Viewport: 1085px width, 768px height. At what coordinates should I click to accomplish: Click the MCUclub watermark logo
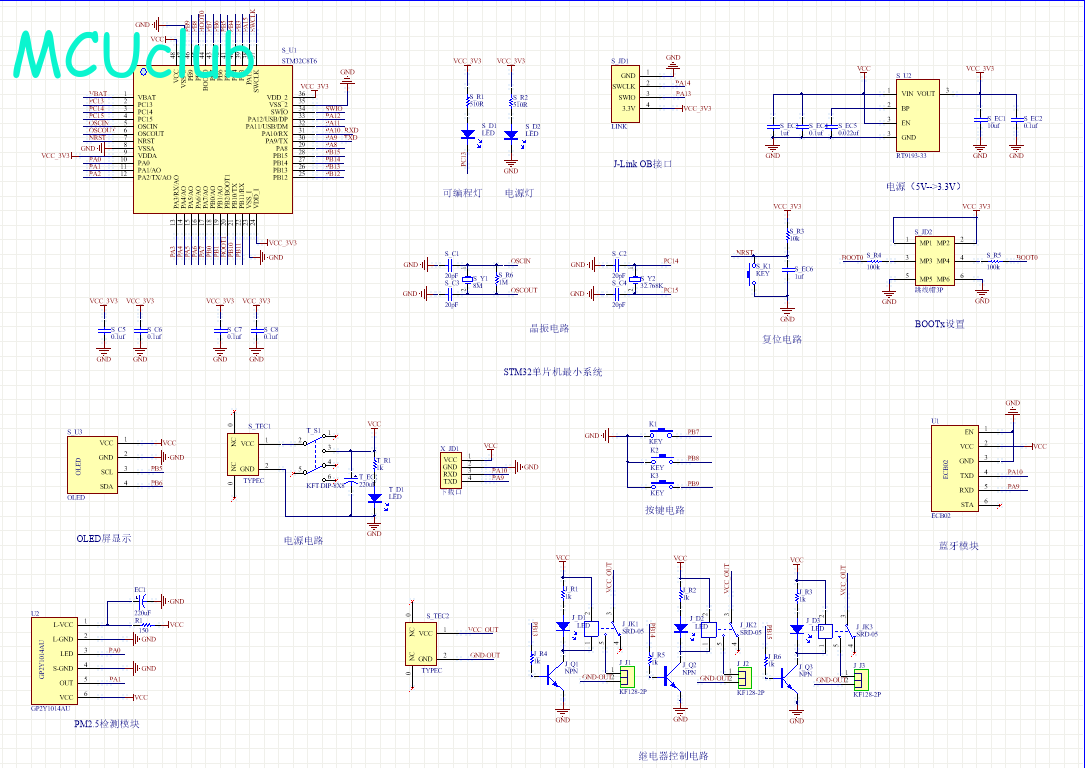click(134, 55)
